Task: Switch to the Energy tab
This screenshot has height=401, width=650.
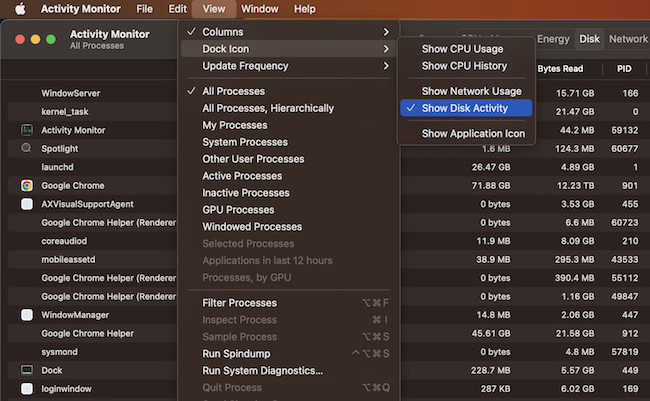Action: click(553, 39)
